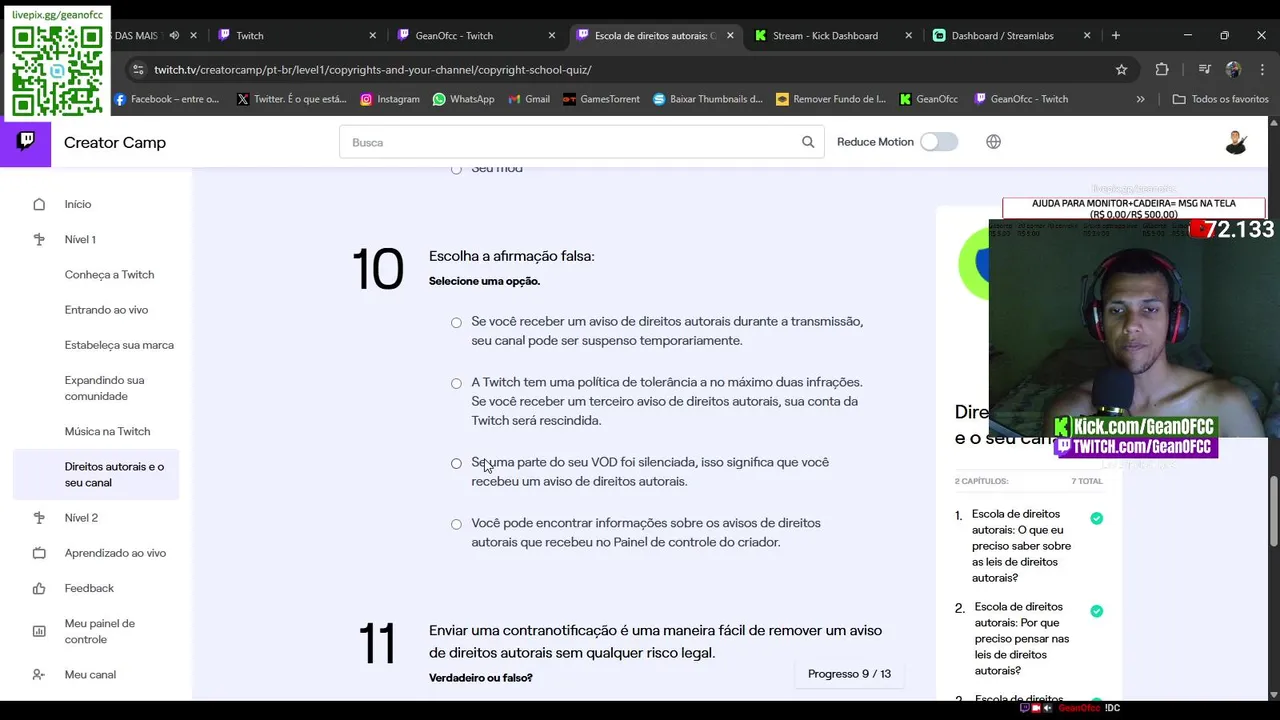Open the Twitter bookmark
1280x720 pixels.
[x=292, y=99]
